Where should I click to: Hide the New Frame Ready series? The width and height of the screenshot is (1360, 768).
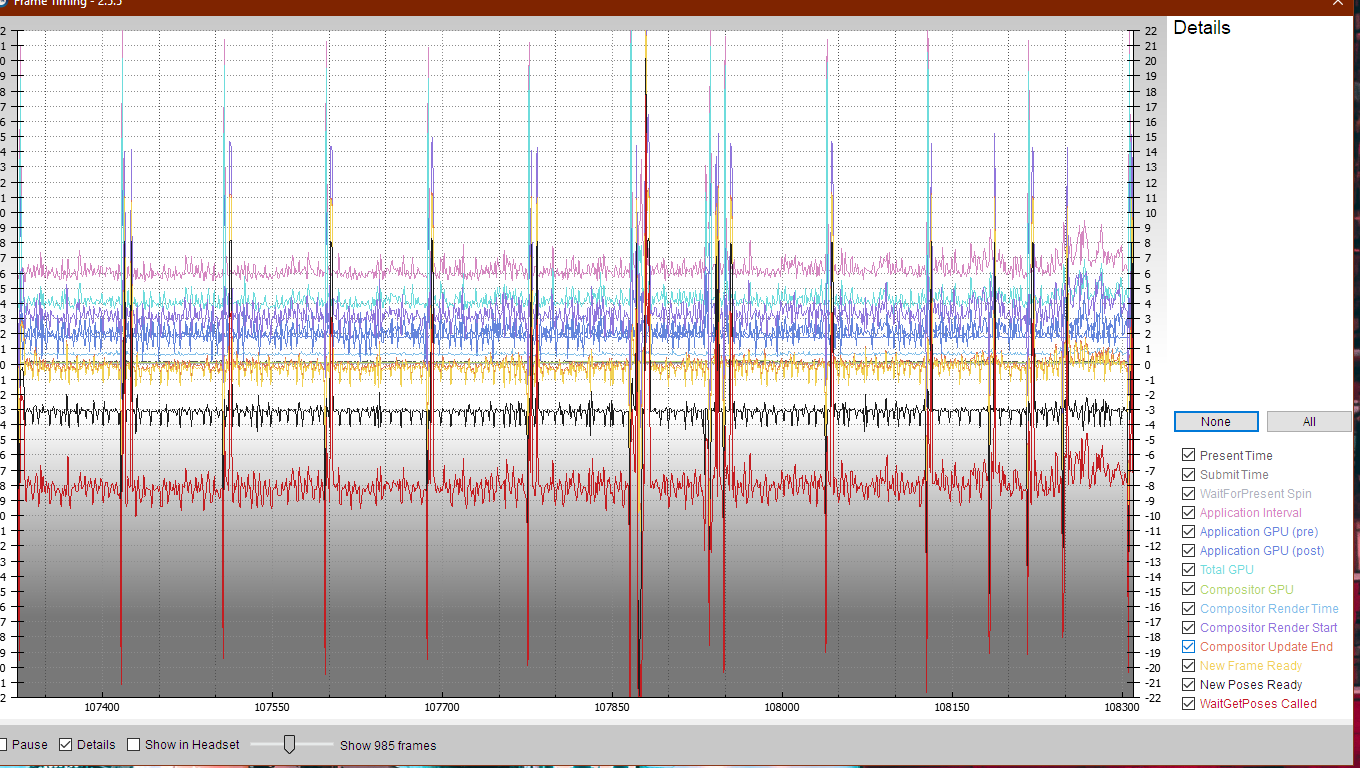[1188, 665]
